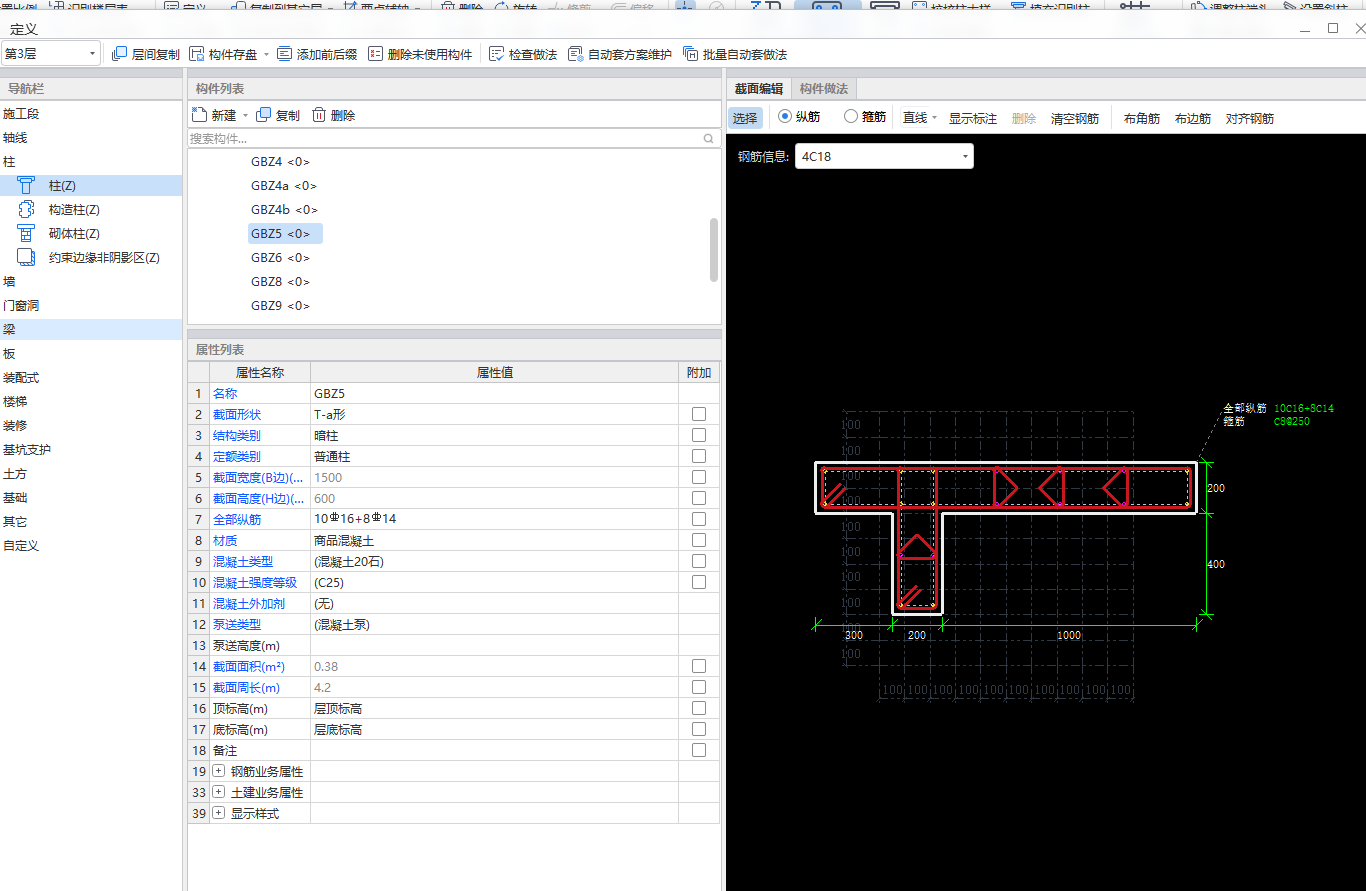This screenshot has height=891, width=1366.
Task: Click the 混凝土强度等级 value (C25)
Action: (494, 582)
